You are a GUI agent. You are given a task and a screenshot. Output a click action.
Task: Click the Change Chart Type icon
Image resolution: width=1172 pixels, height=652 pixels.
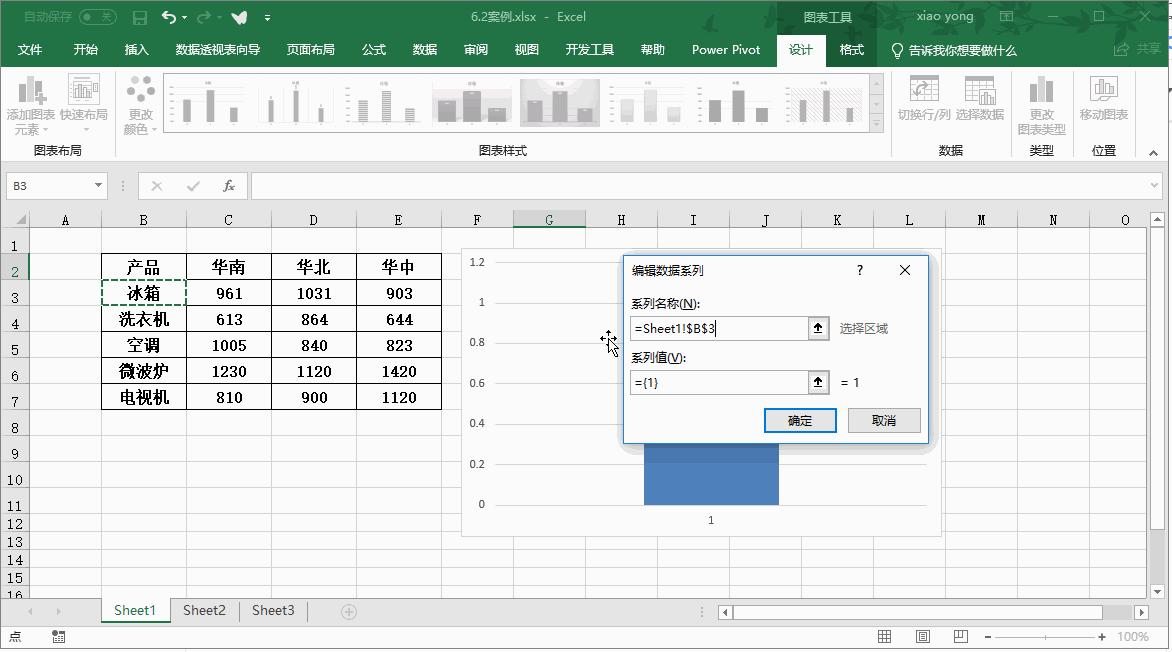(x=1042, y=104)
